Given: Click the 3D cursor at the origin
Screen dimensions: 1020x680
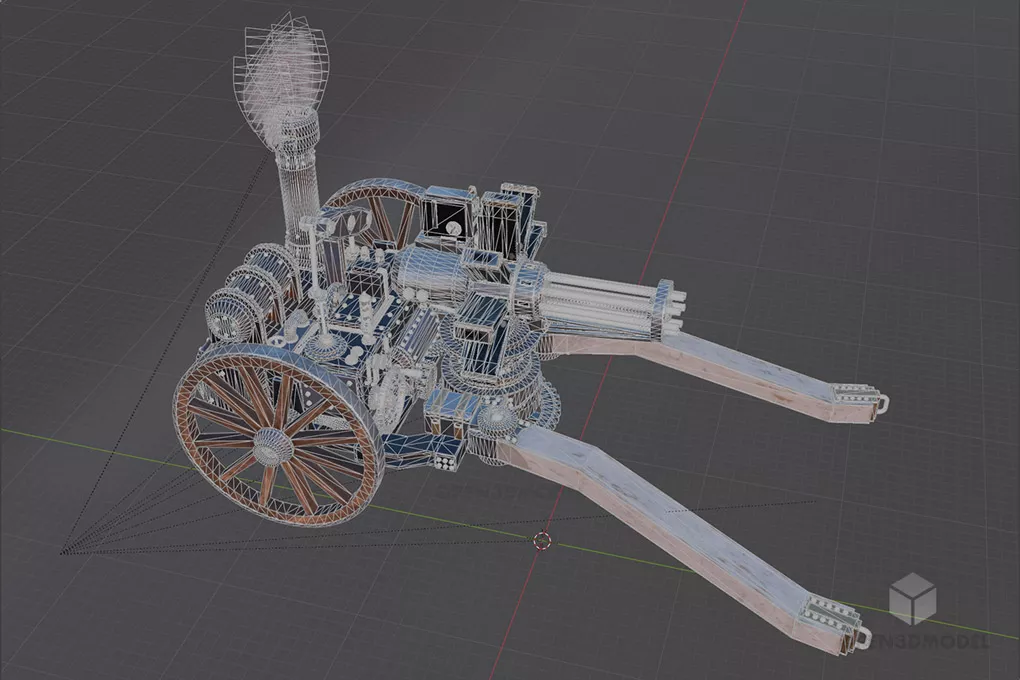Looking at the screenshot, I should (x=542, y=540).
